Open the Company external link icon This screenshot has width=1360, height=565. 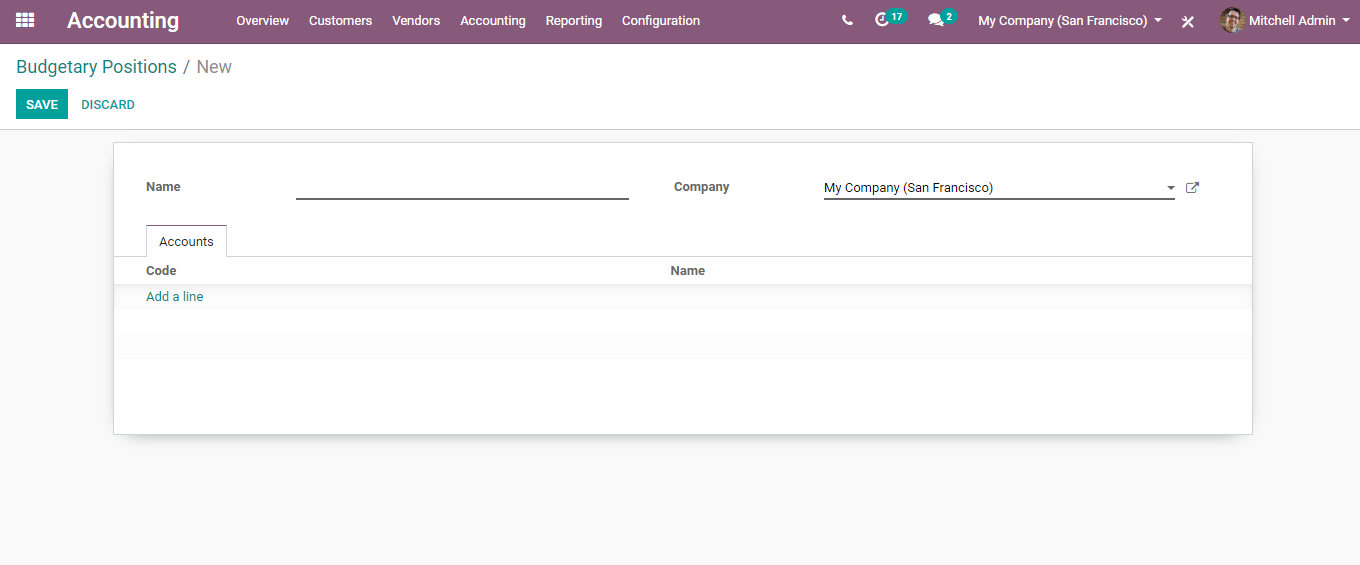(x=1192, y=187)
